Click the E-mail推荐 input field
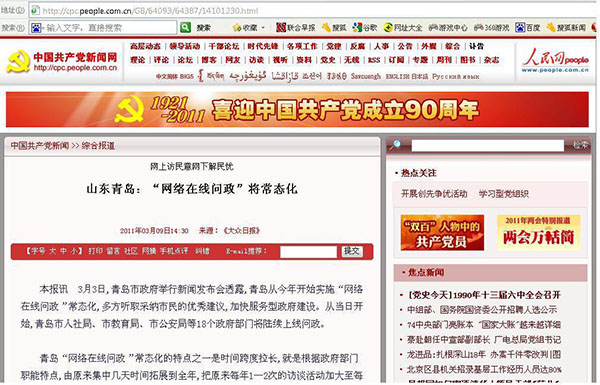 coord(308,251)
